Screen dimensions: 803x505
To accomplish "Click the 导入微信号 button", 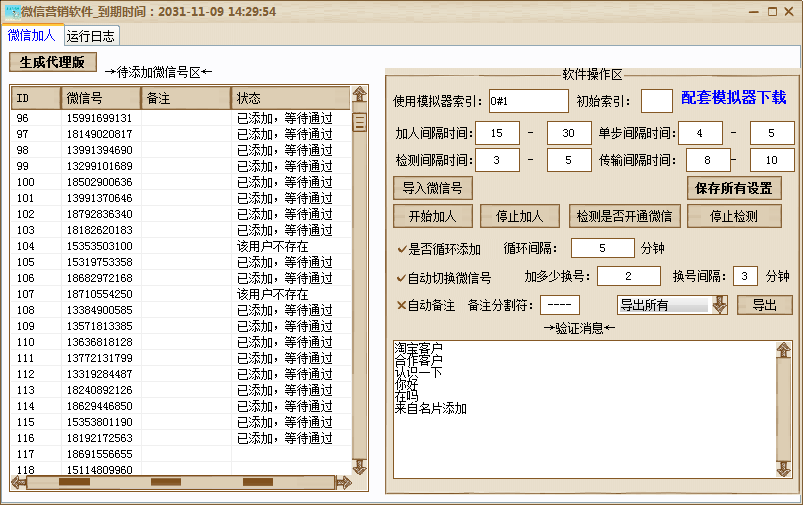I will 433,188.
